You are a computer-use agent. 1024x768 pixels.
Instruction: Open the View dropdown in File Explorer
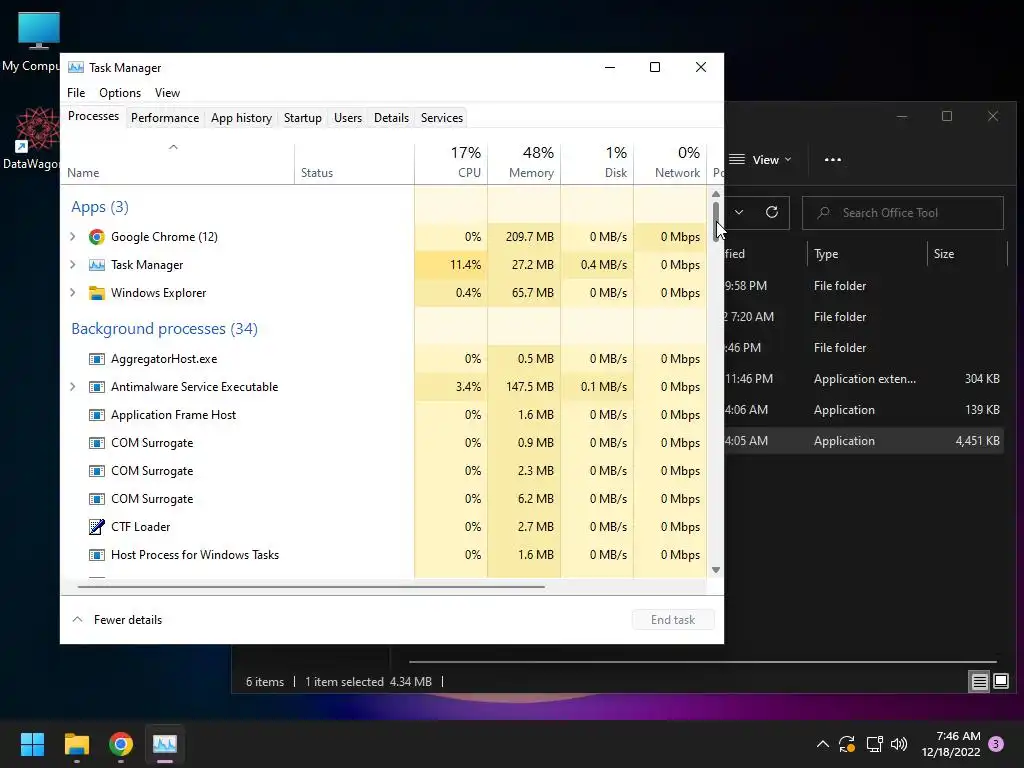[x=760, y=159]
